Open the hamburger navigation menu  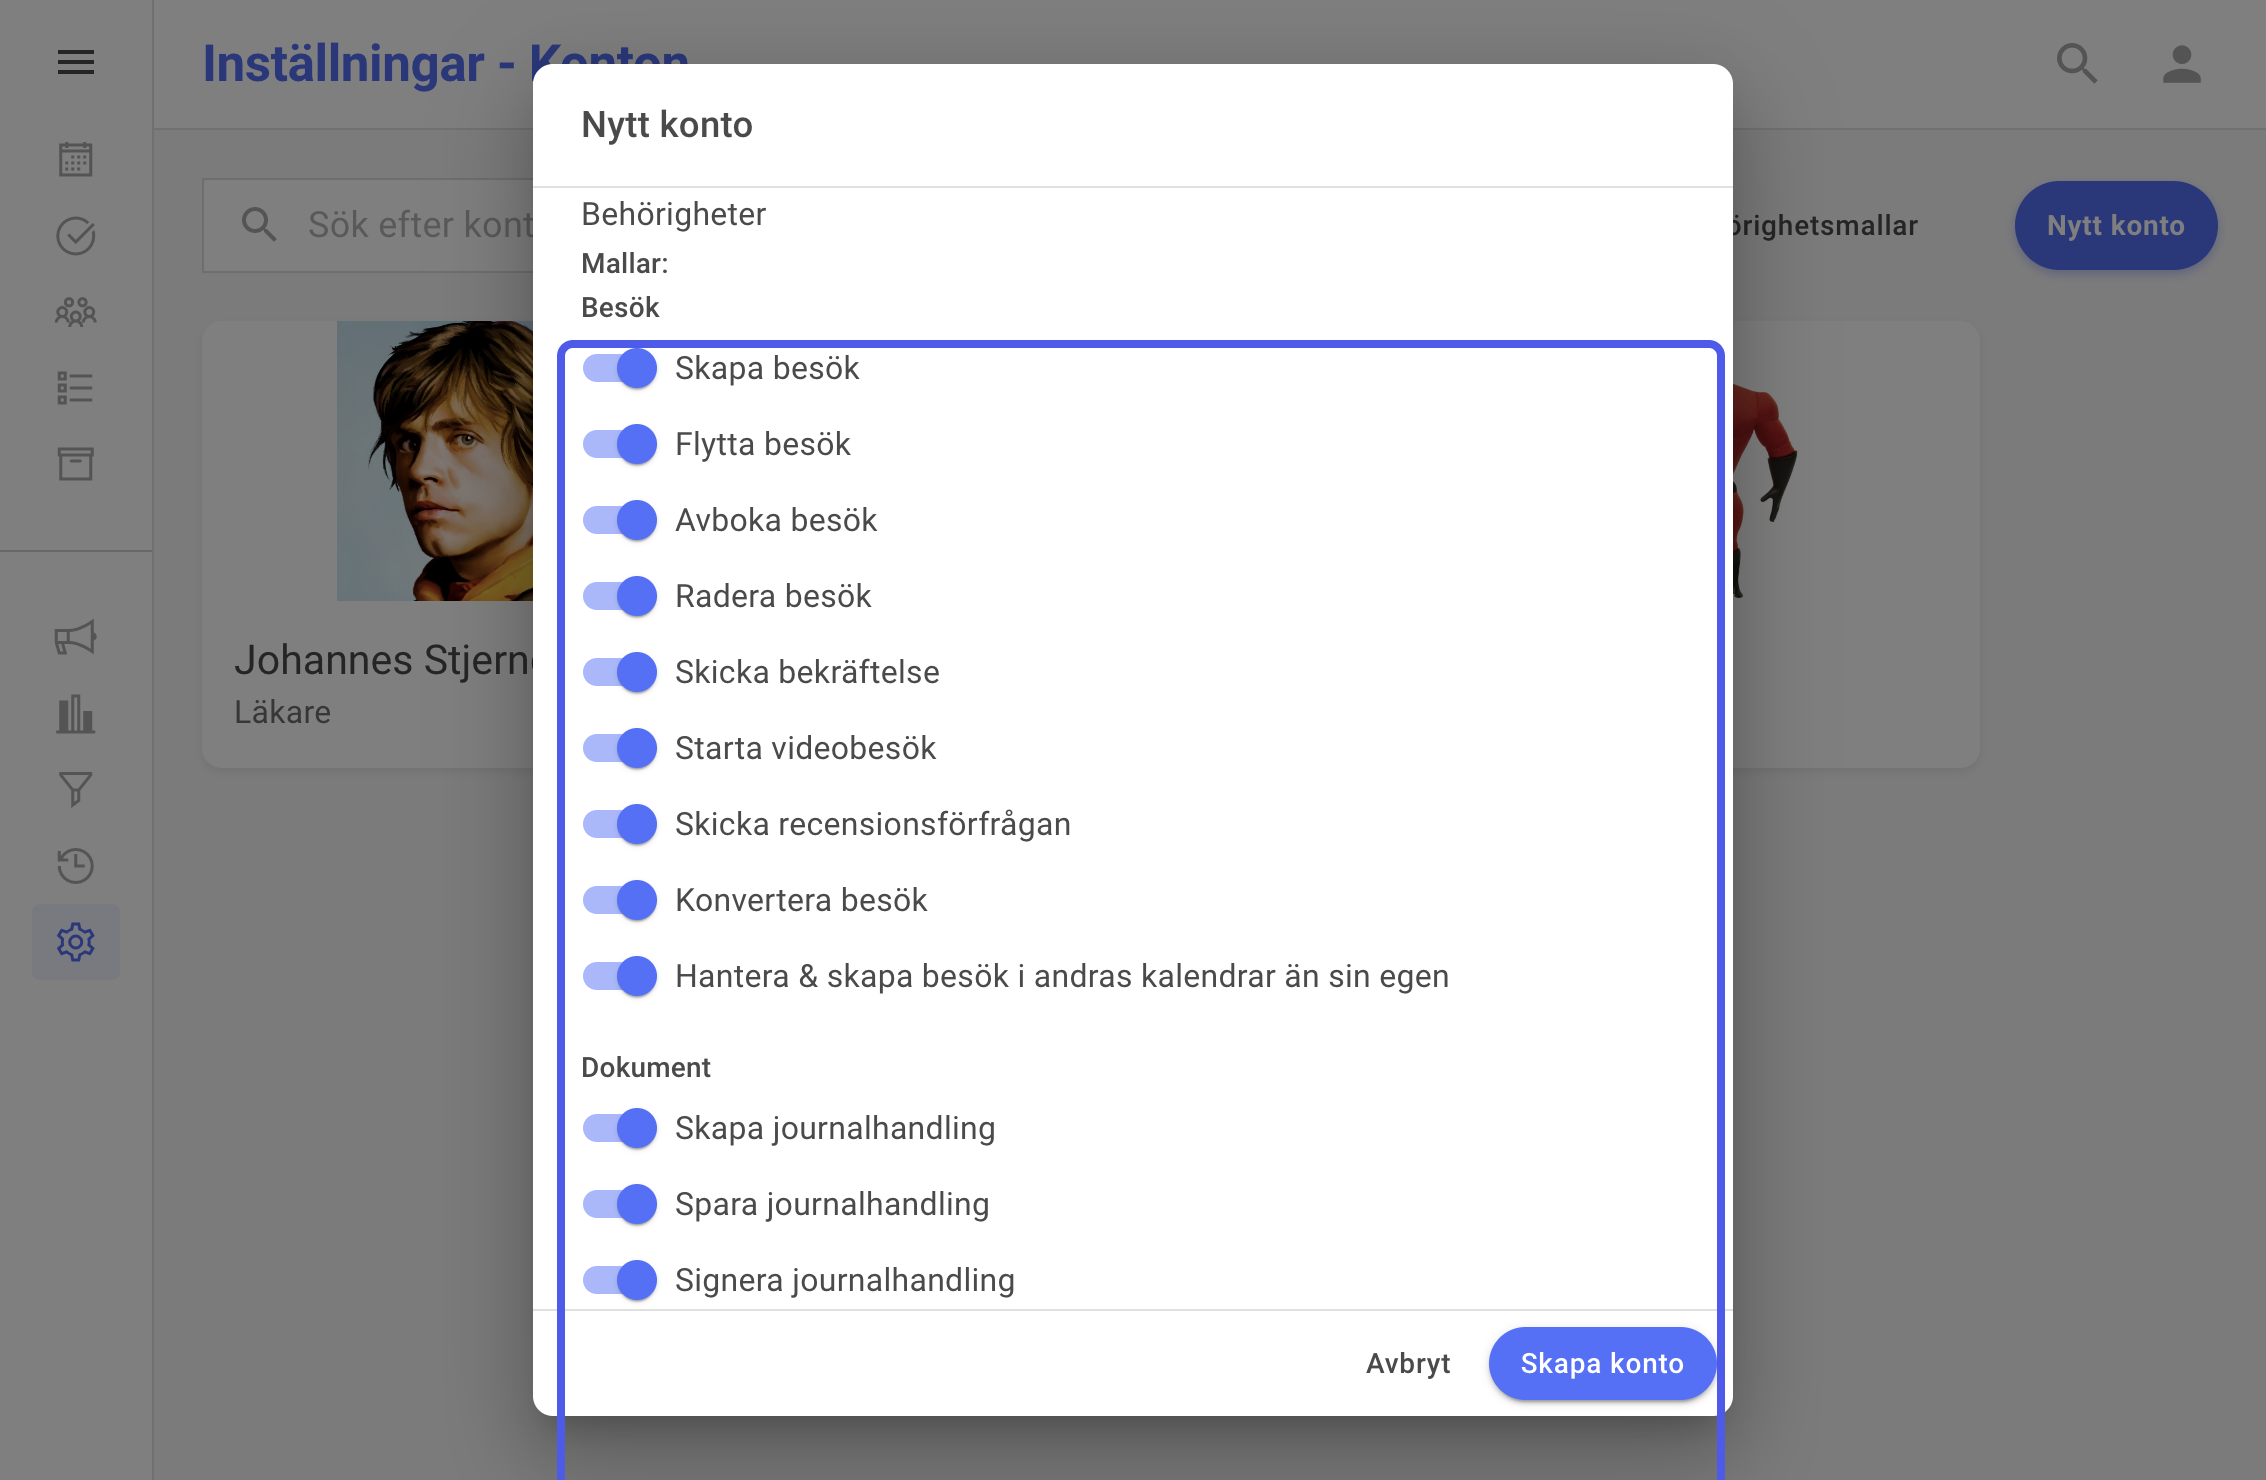point(76,63)
